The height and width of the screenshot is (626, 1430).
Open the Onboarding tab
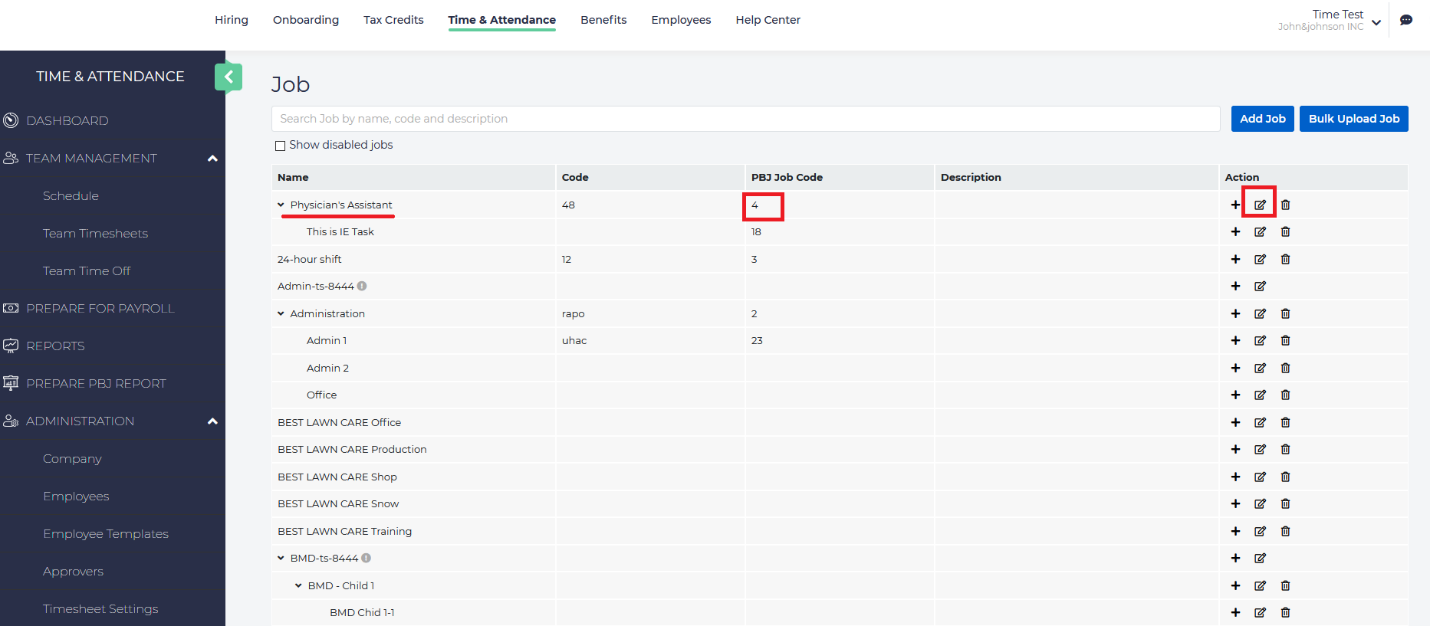point(305,20)
